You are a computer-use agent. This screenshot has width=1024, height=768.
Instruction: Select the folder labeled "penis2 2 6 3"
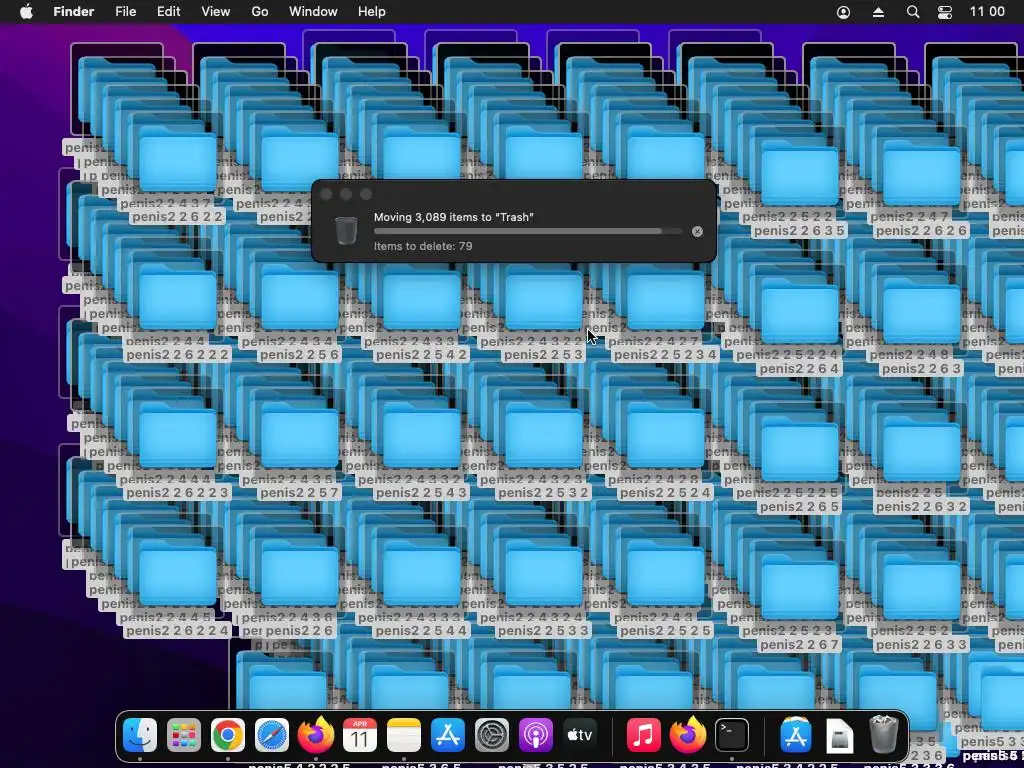point(921,315)
